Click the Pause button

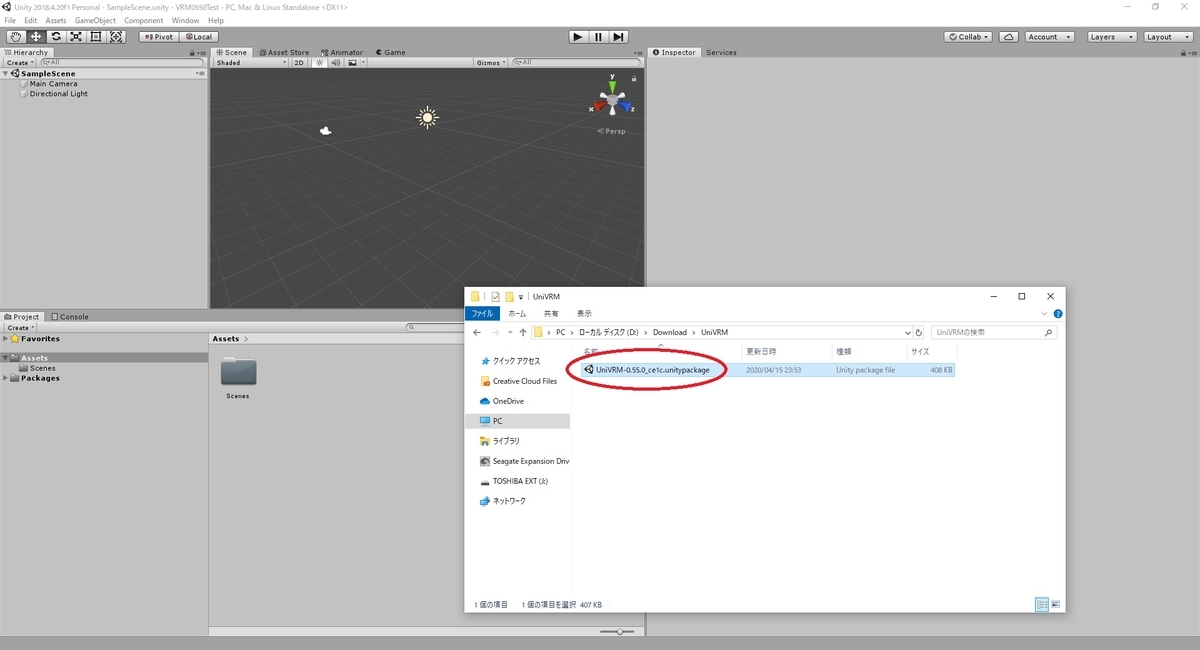coord(598,37)
